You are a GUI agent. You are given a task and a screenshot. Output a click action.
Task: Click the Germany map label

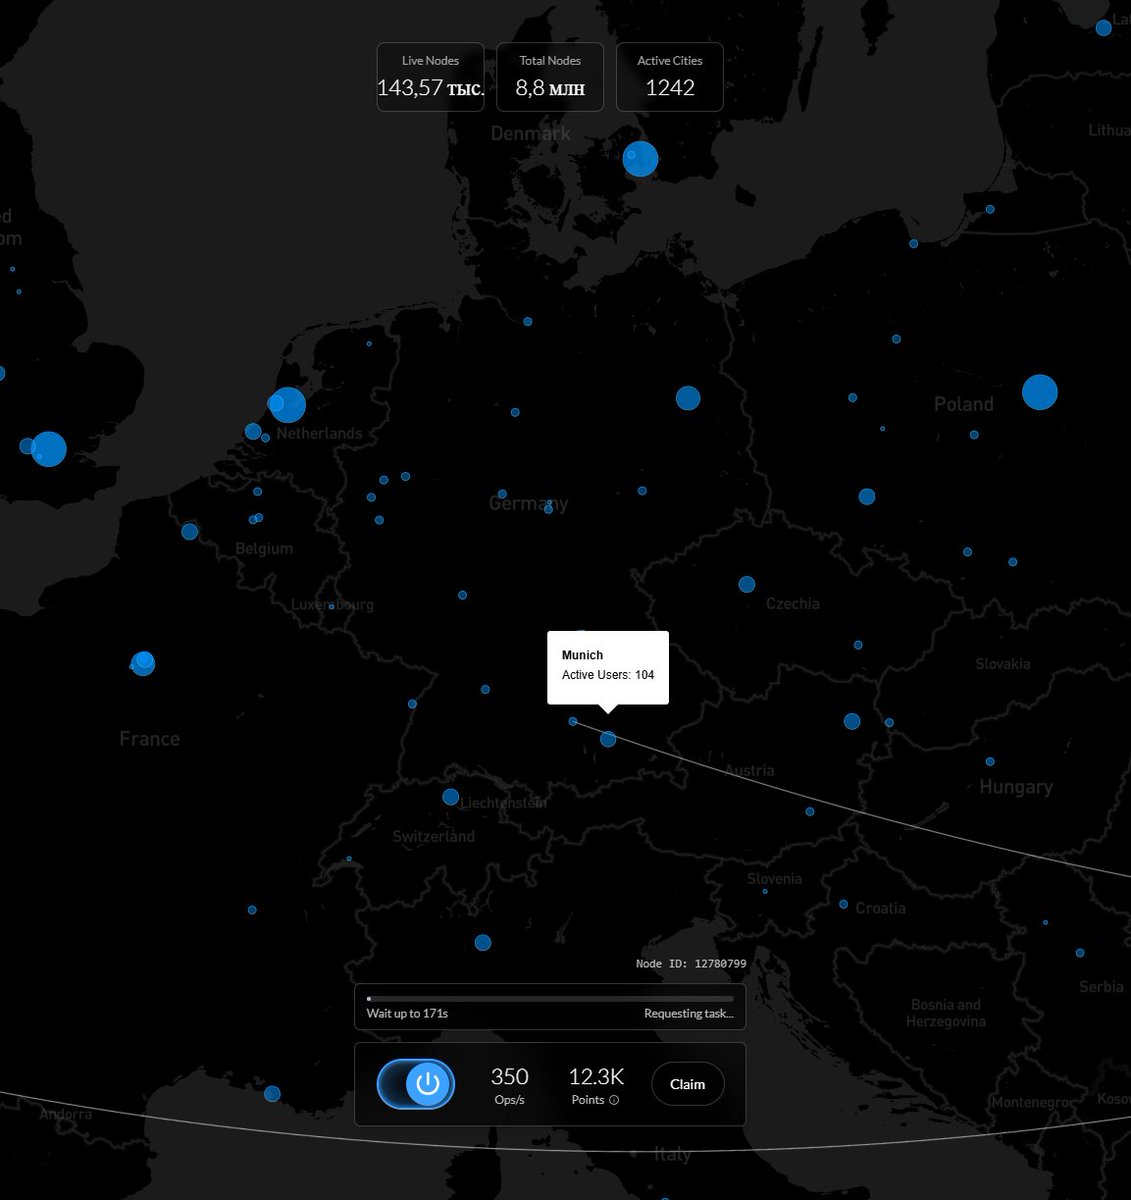point(528,503)
